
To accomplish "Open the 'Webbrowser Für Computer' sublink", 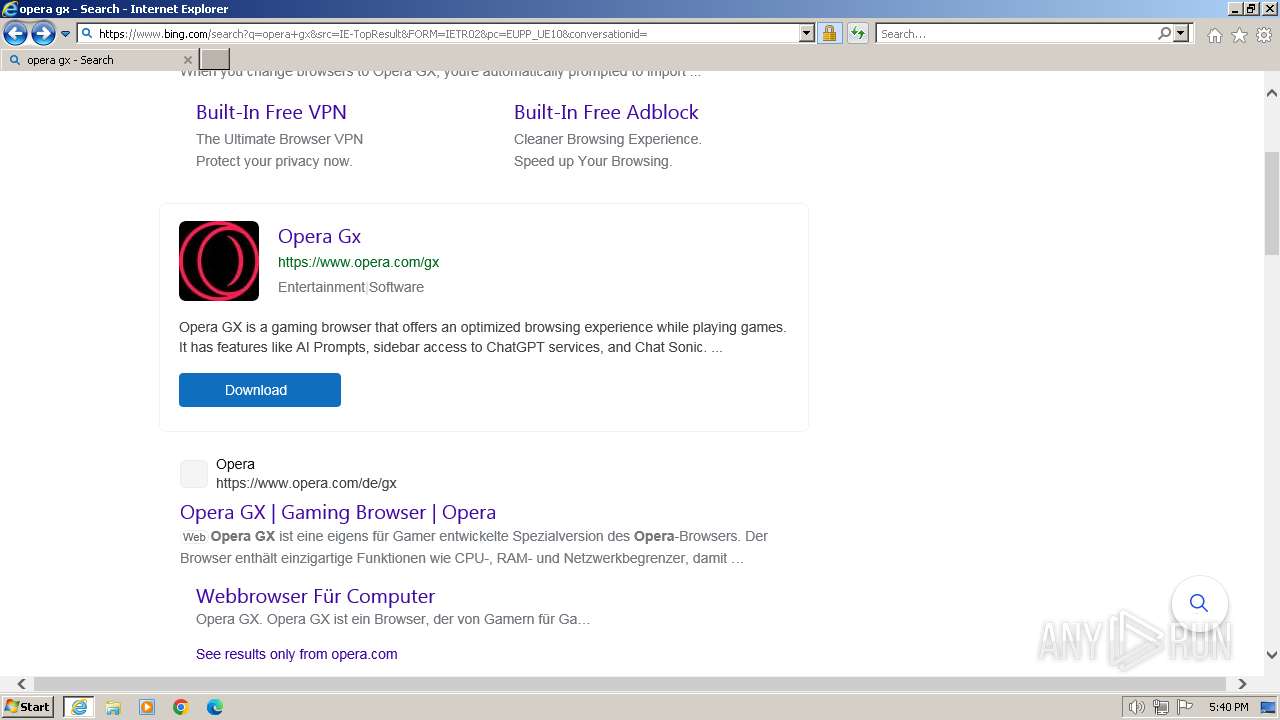I will (315, 596).
